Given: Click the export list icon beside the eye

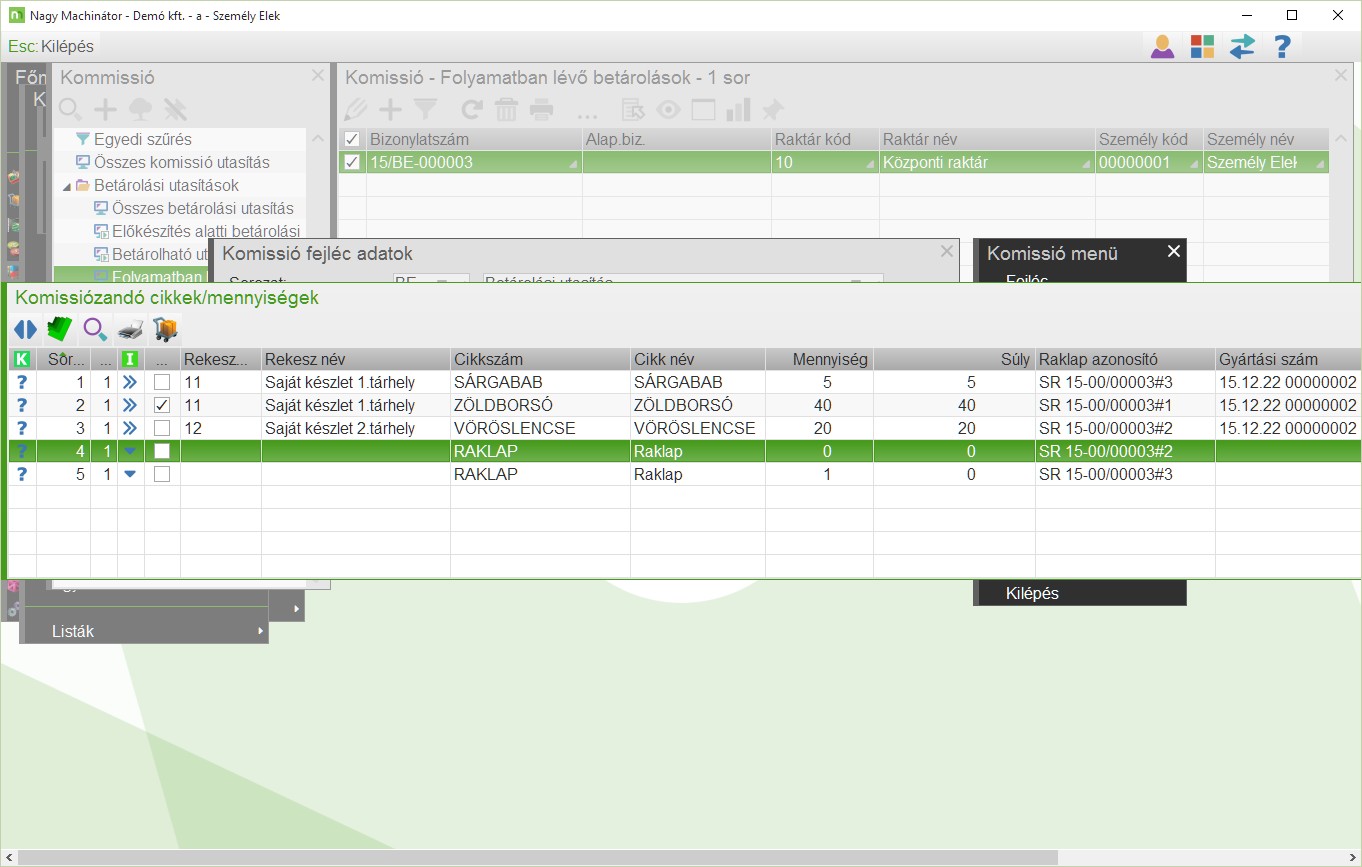Looking at the screenshot, I should tap(633, 110).
